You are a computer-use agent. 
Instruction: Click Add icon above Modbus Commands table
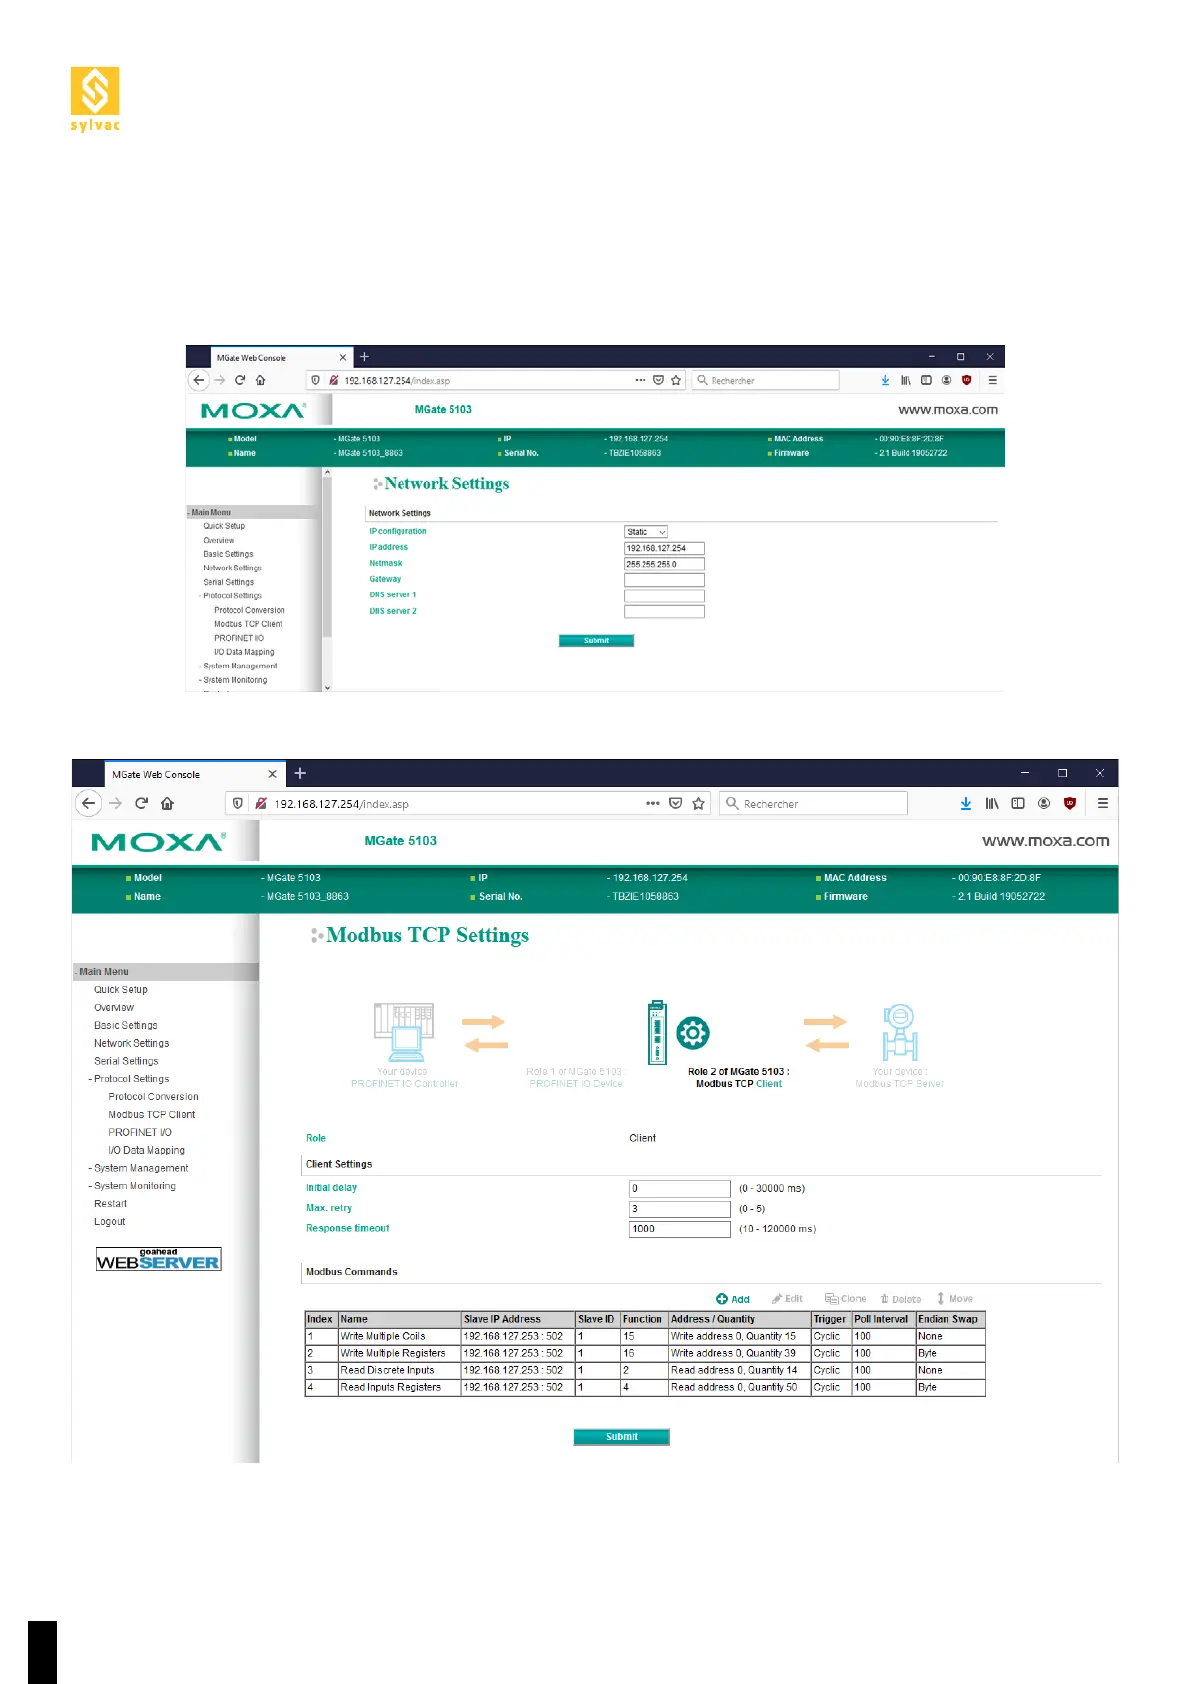click(722, 1299)
